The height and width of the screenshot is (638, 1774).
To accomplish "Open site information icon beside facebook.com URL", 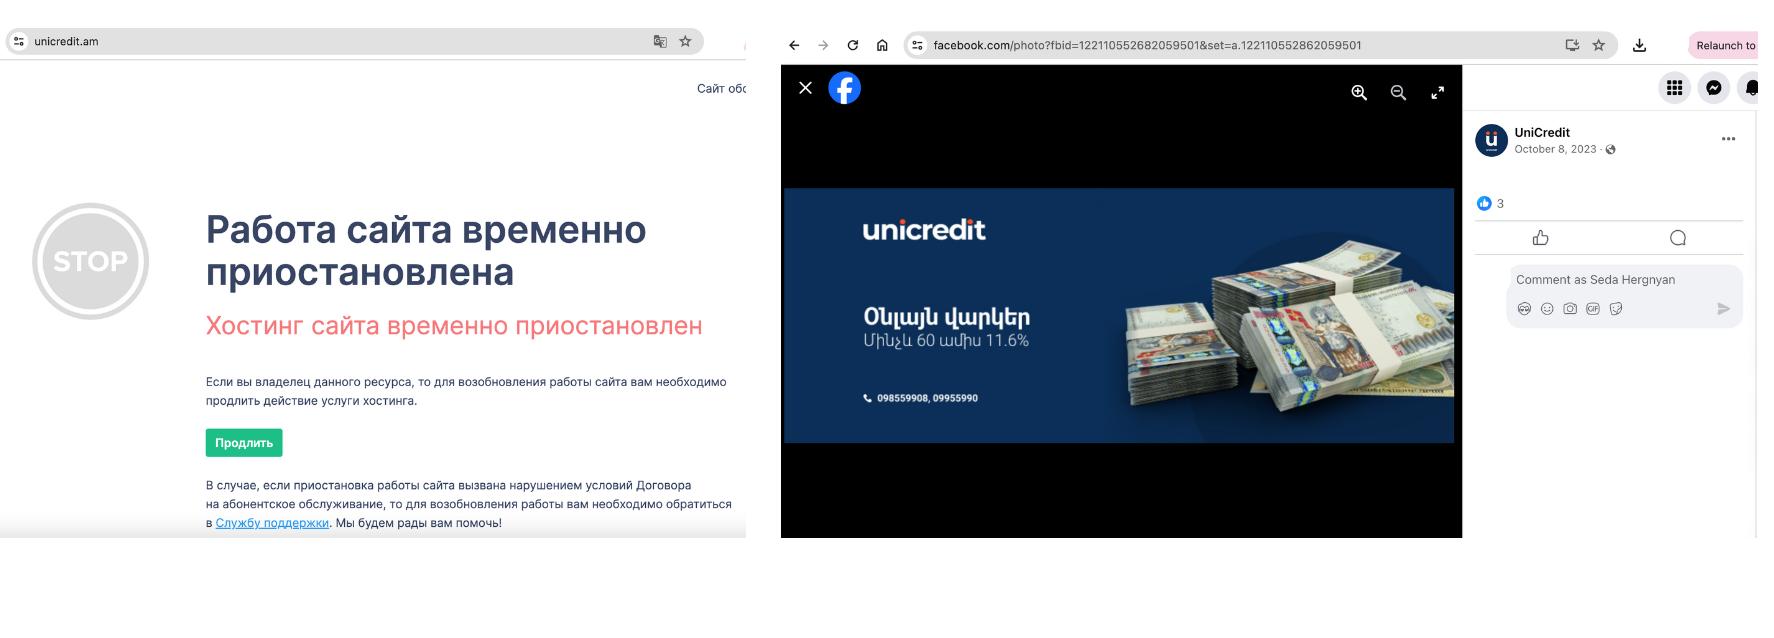I will pos(917,45).
